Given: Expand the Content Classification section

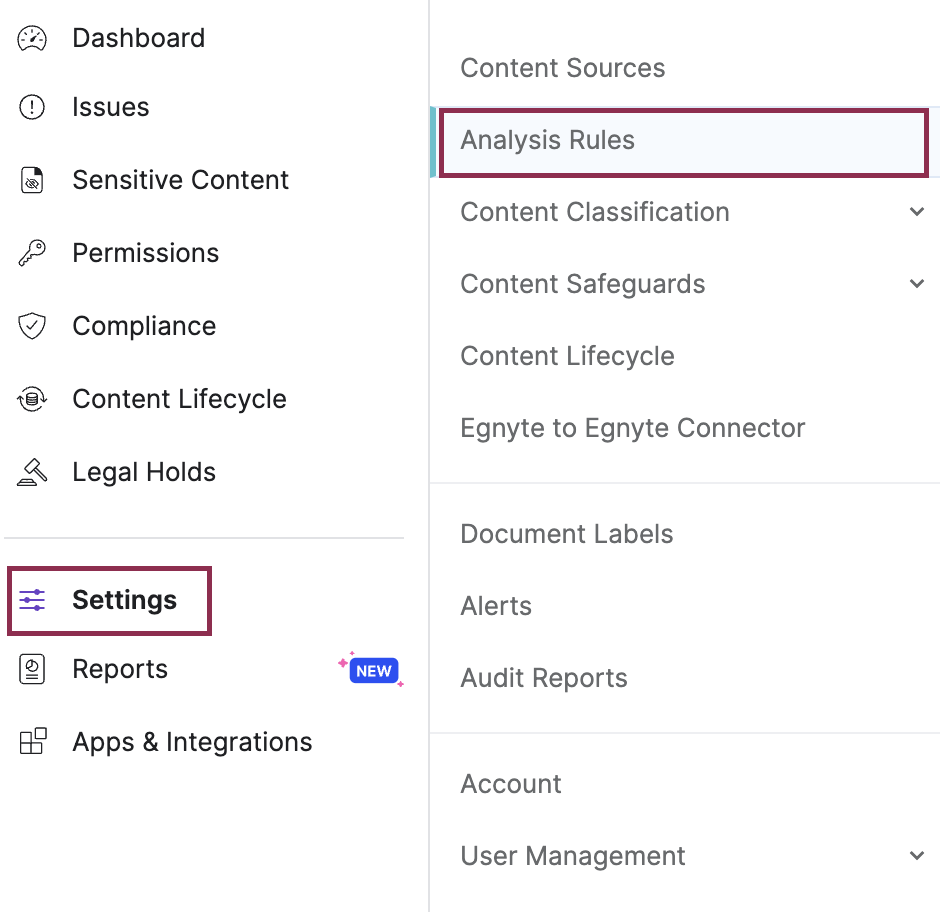Looking at the screenshot, I should click(917, 212).
